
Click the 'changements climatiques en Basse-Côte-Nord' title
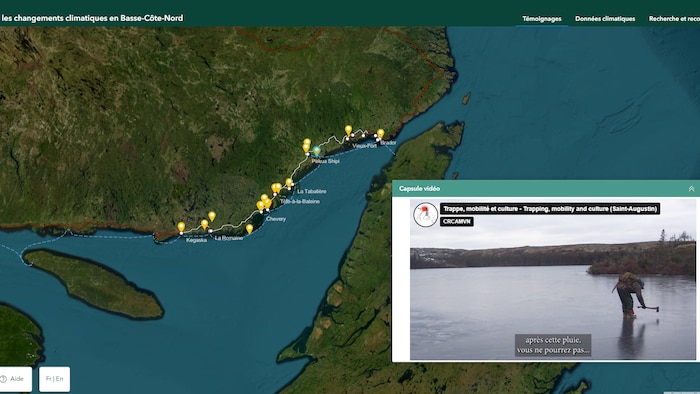click(x=92, y=18)
